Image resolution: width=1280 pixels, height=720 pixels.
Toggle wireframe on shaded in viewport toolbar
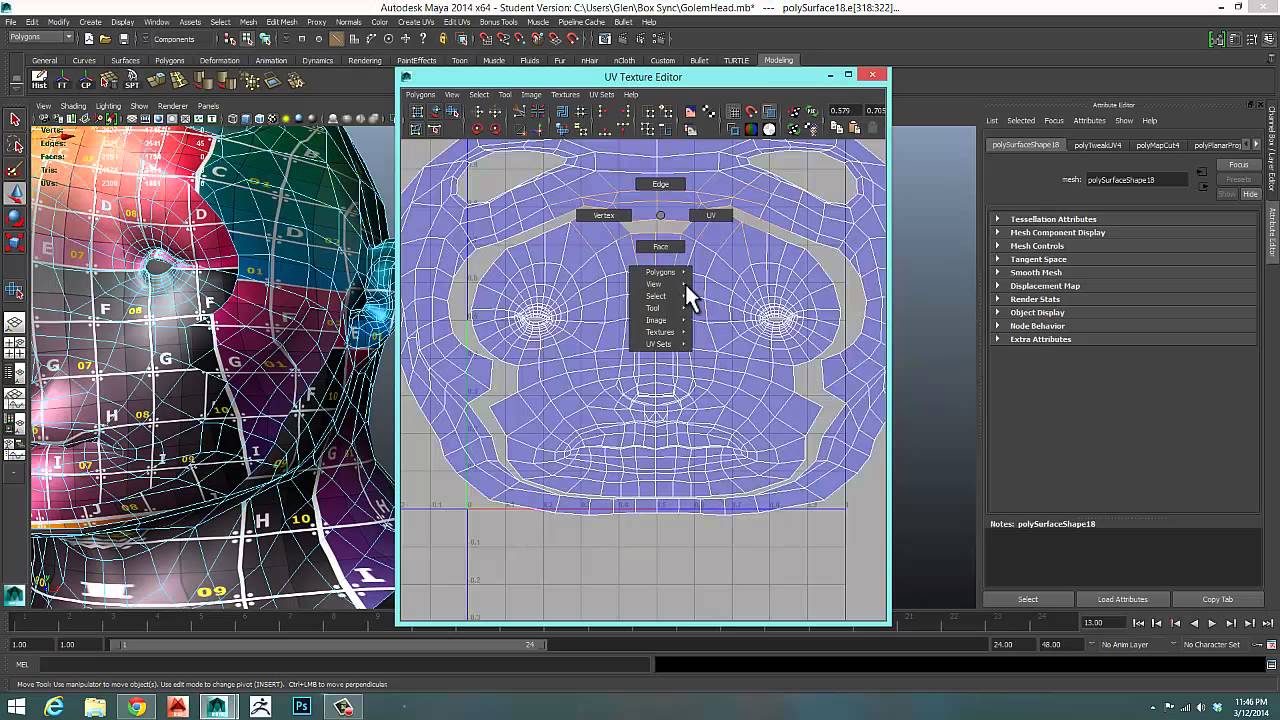(x=260, y=119)
